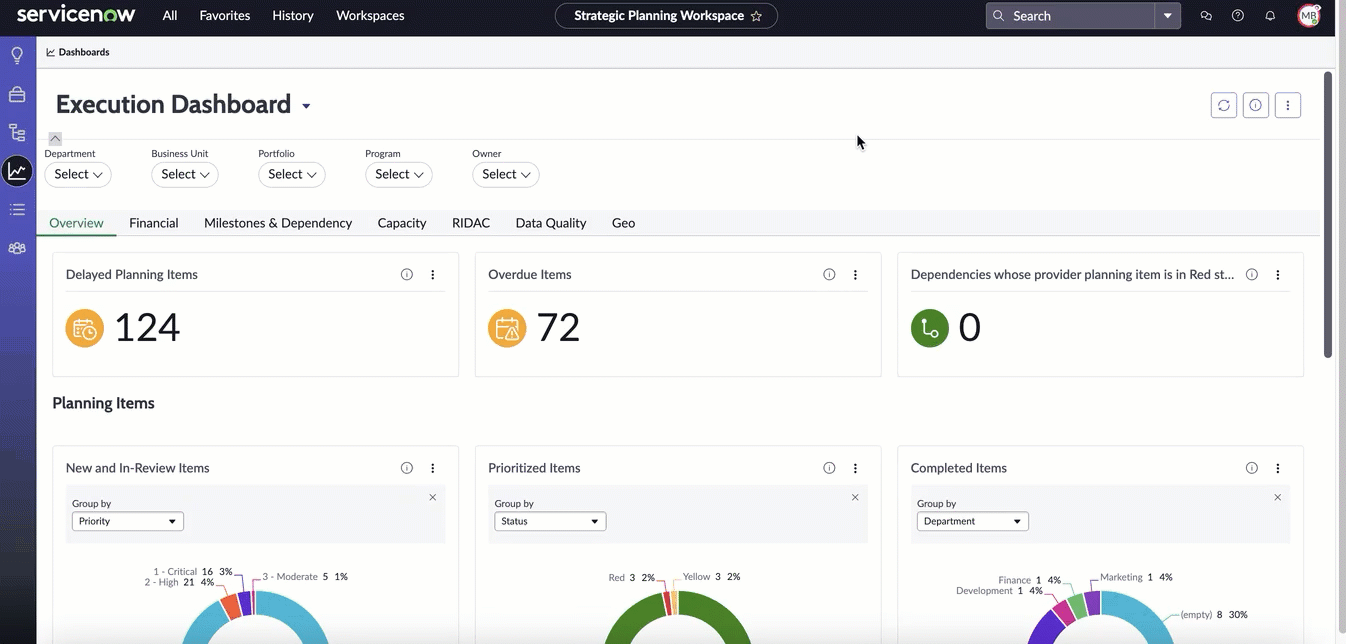
Task: Click in the global Search field
Action: [x=1071, y=16]
